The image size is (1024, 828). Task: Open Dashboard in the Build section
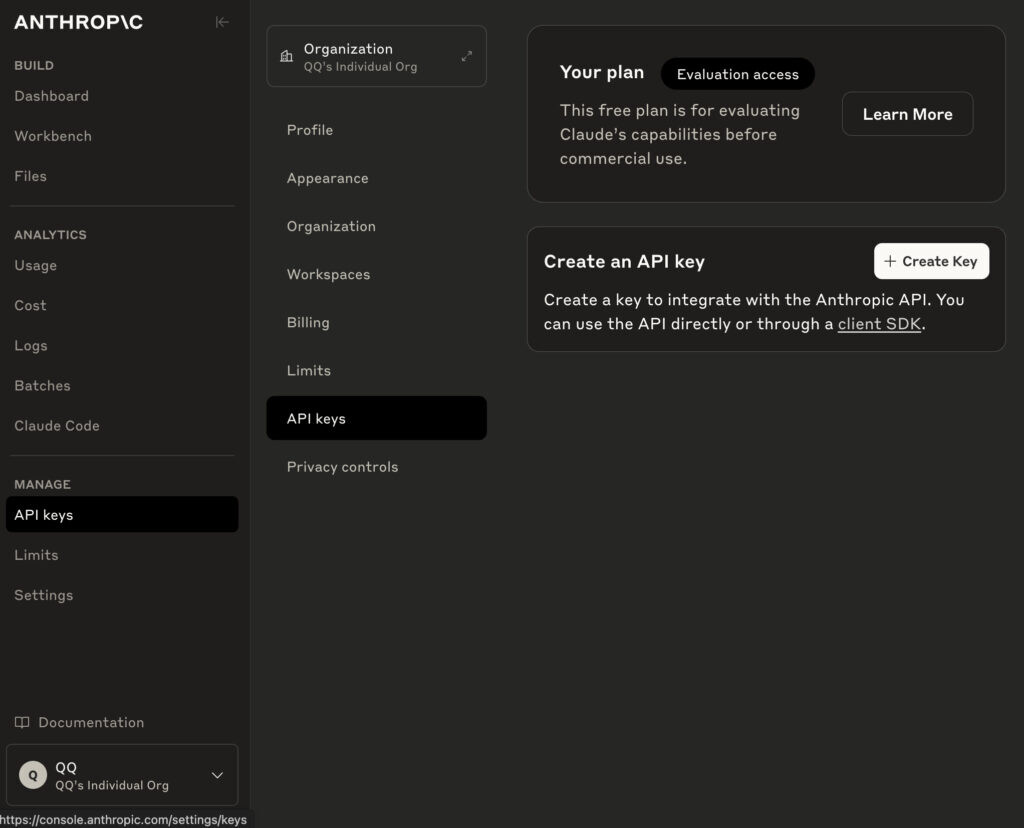[52, 96]
